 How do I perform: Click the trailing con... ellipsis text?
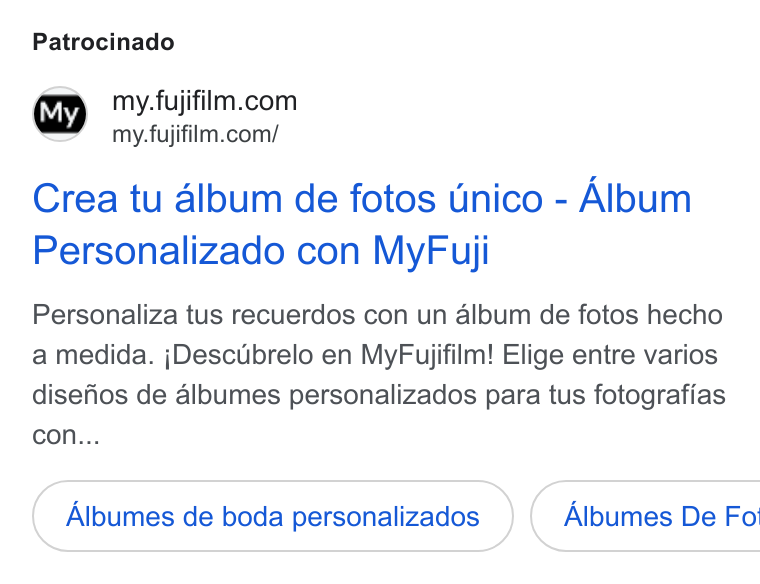[66, 435]
